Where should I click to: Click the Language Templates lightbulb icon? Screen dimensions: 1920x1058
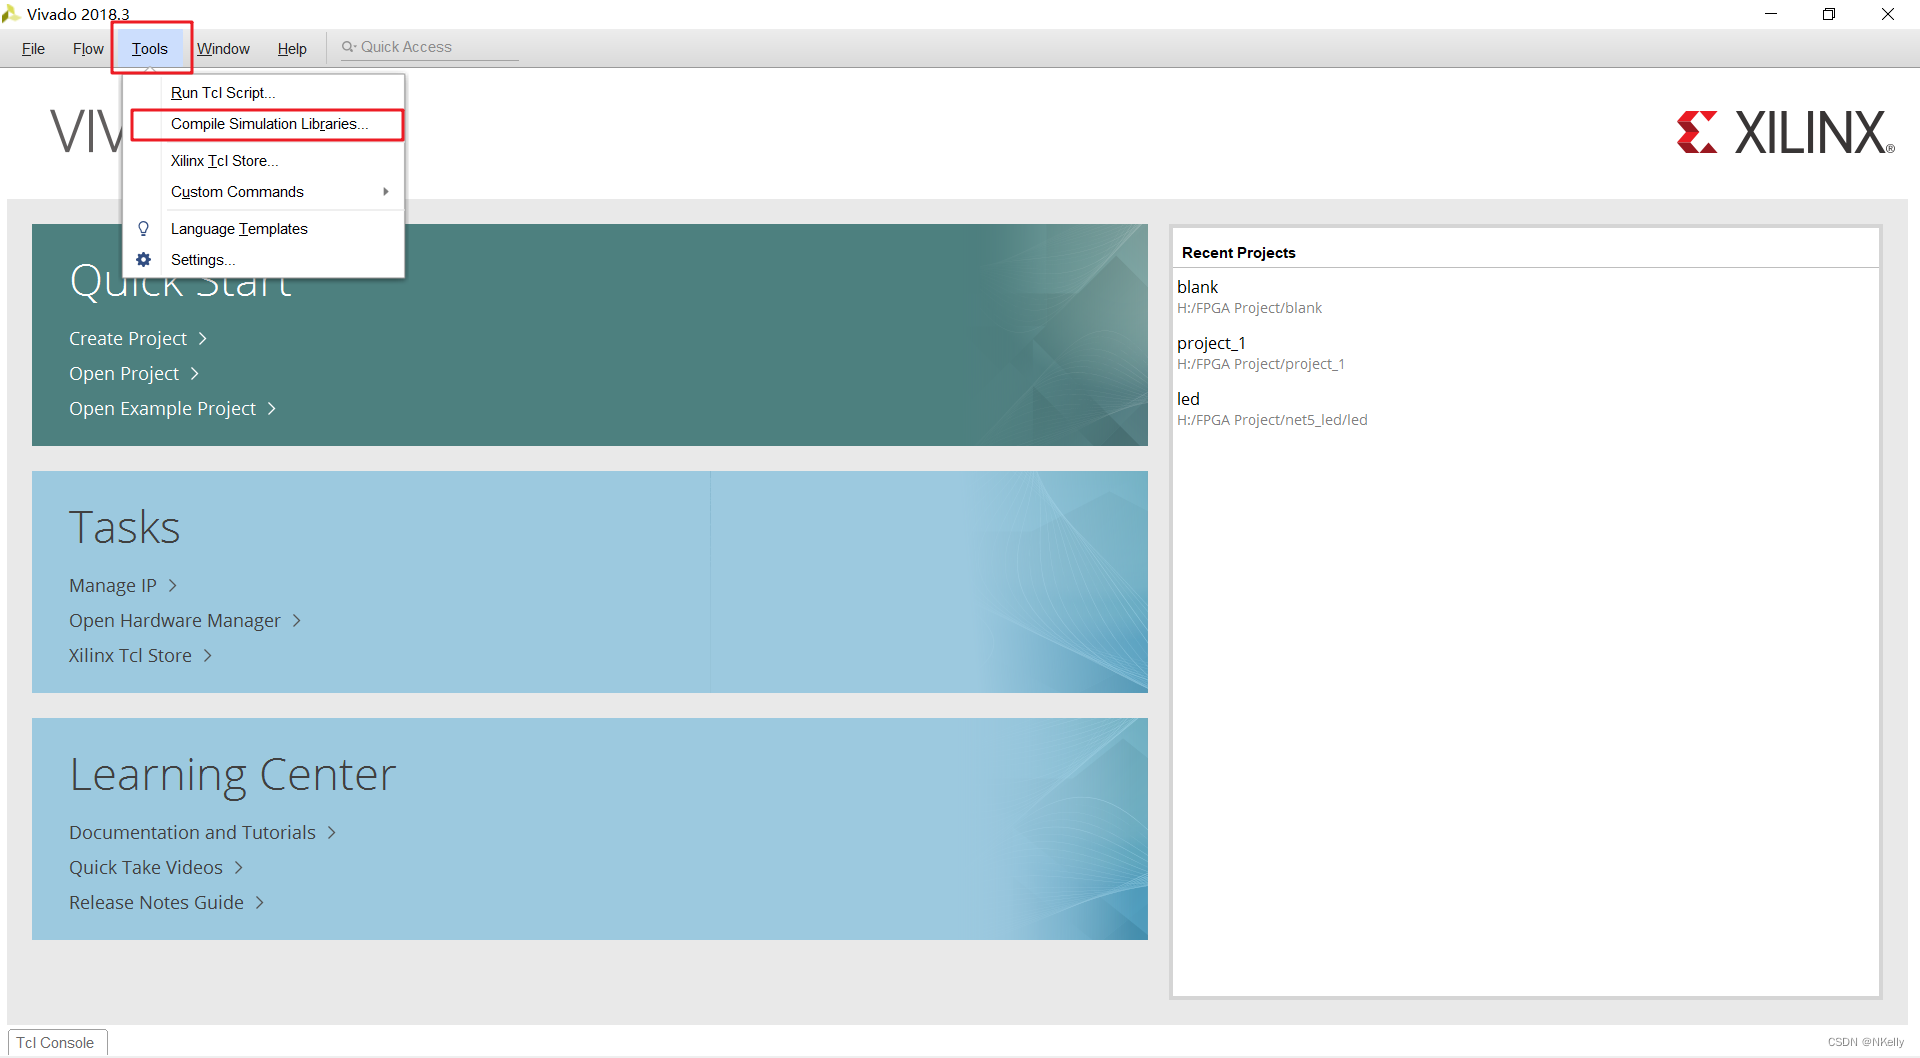coord(143,229)
